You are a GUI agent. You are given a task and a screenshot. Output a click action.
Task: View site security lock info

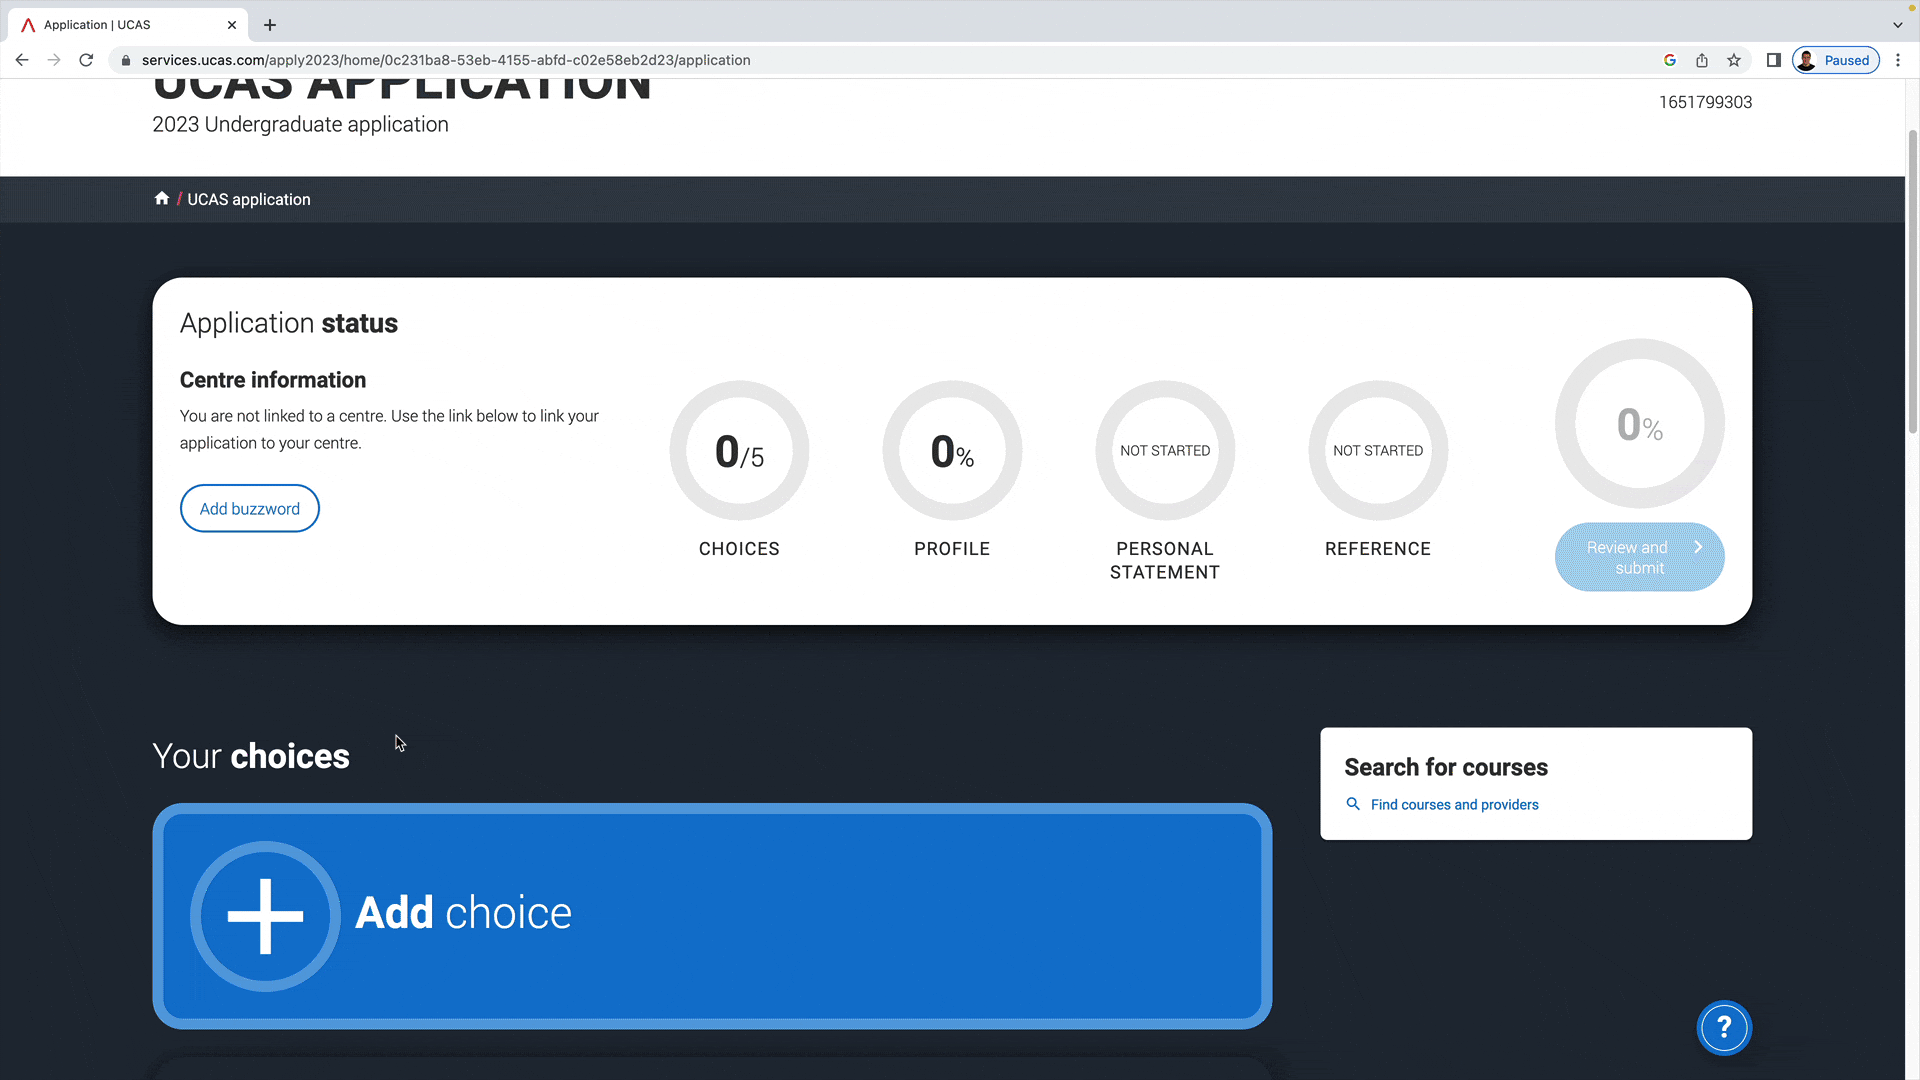(x=126, y=60)
